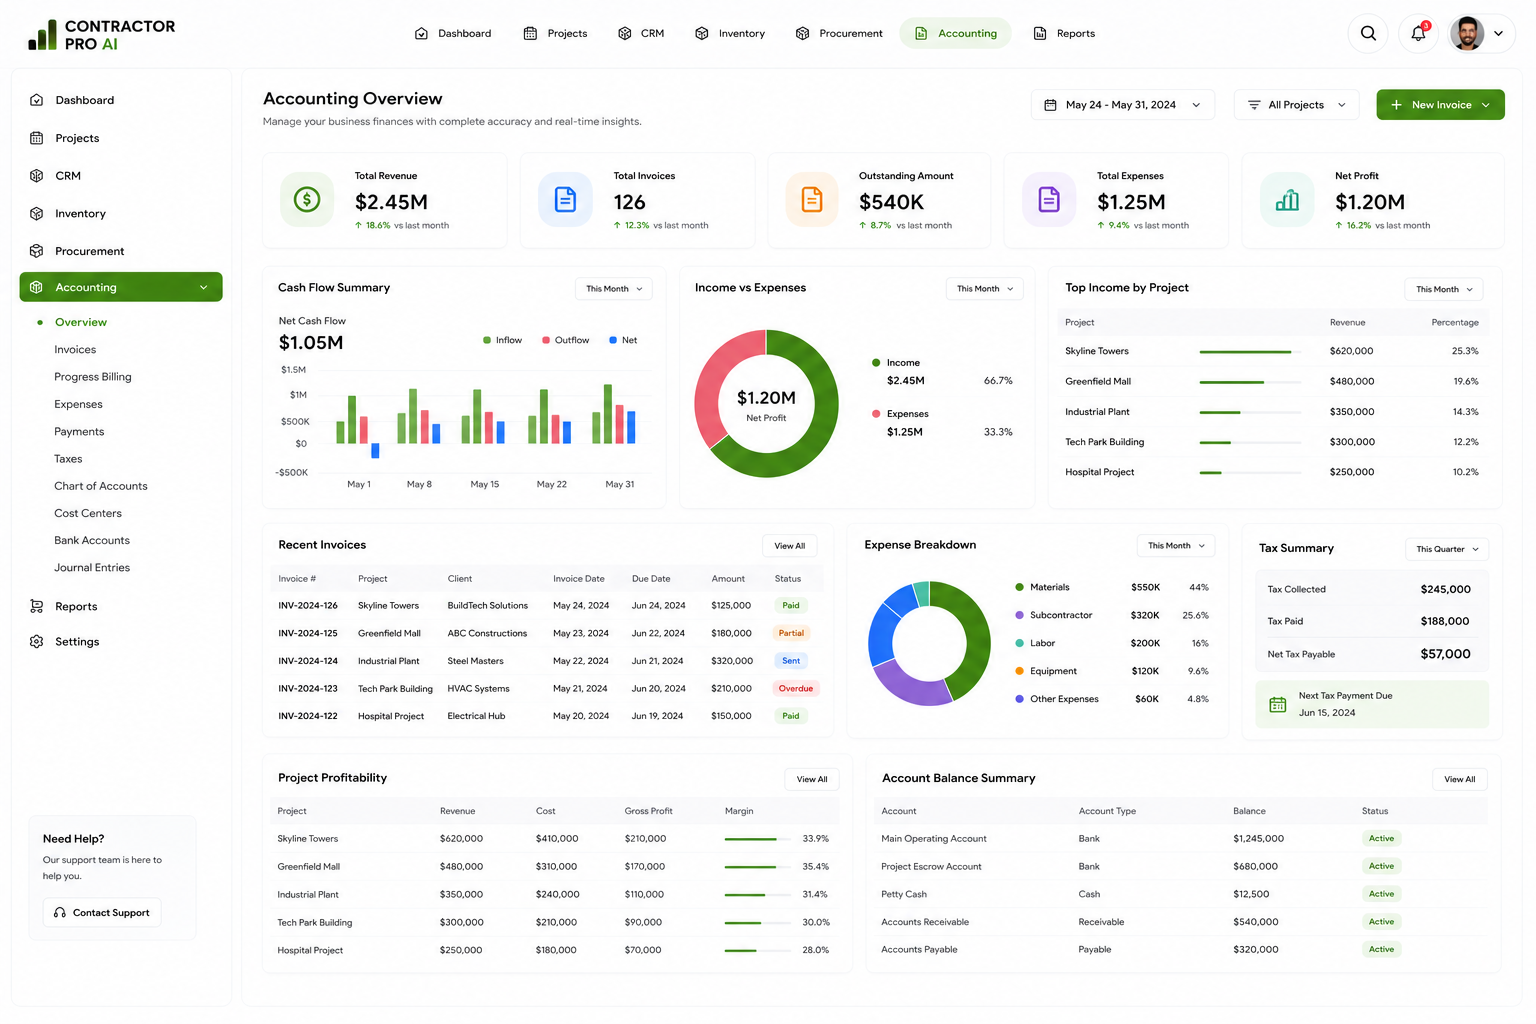
Task: Click the Settings gear icon in sidebar
Action: click(37, 641)
